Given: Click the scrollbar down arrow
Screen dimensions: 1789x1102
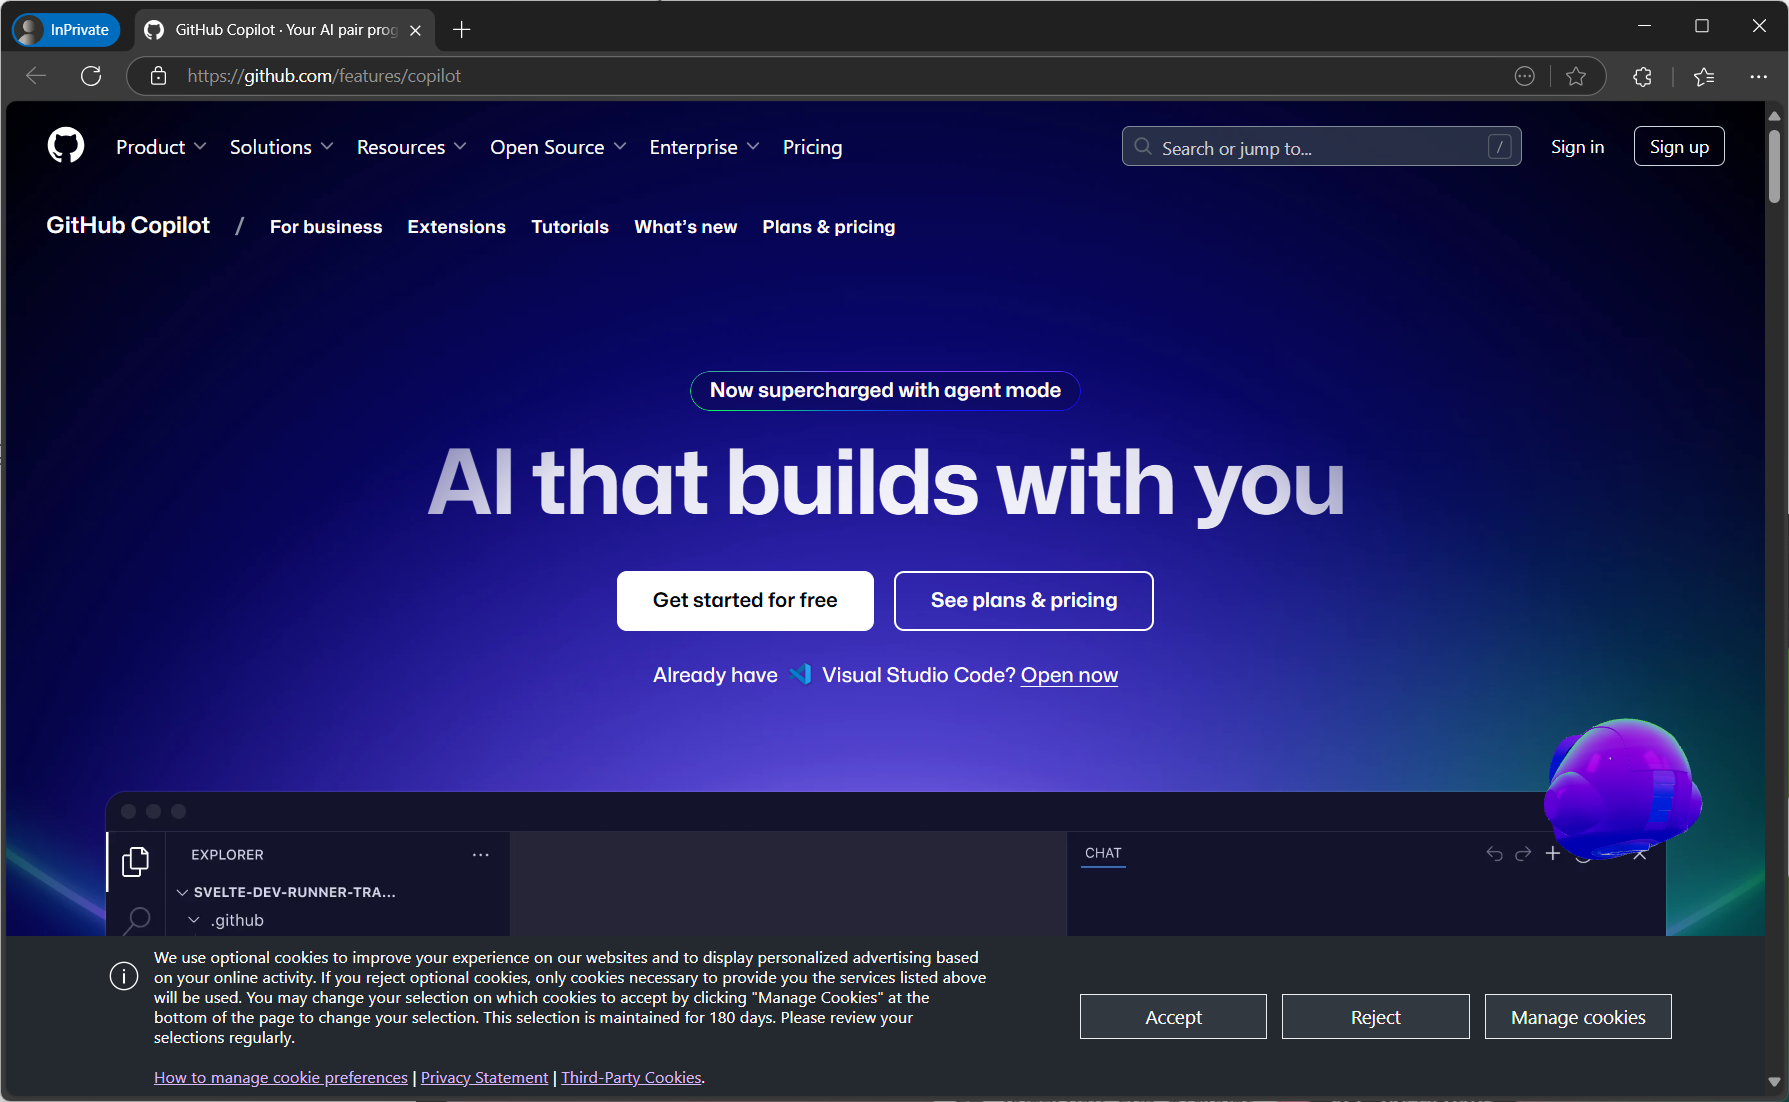Looking at the screenshot, I should pyautogui.click(x=1774, y=1081).
